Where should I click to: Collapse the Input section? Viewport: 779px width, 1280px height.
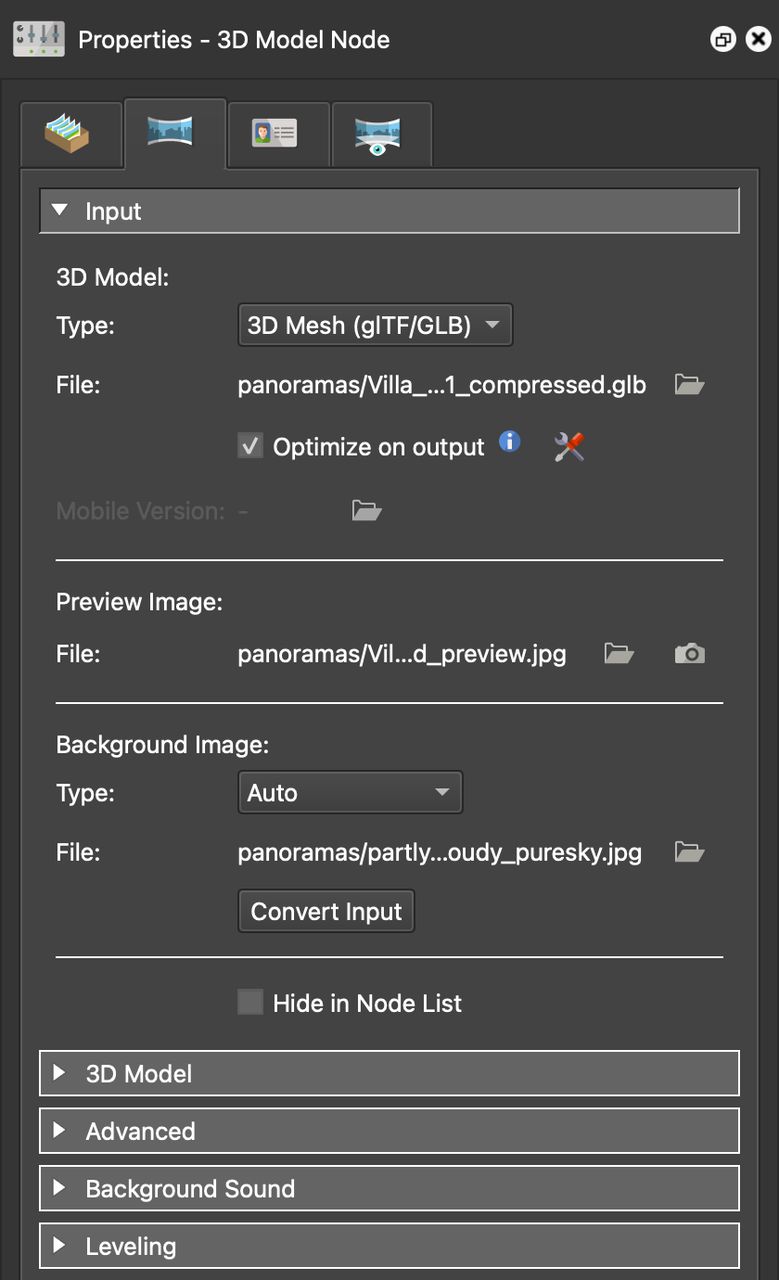[389, 211]
